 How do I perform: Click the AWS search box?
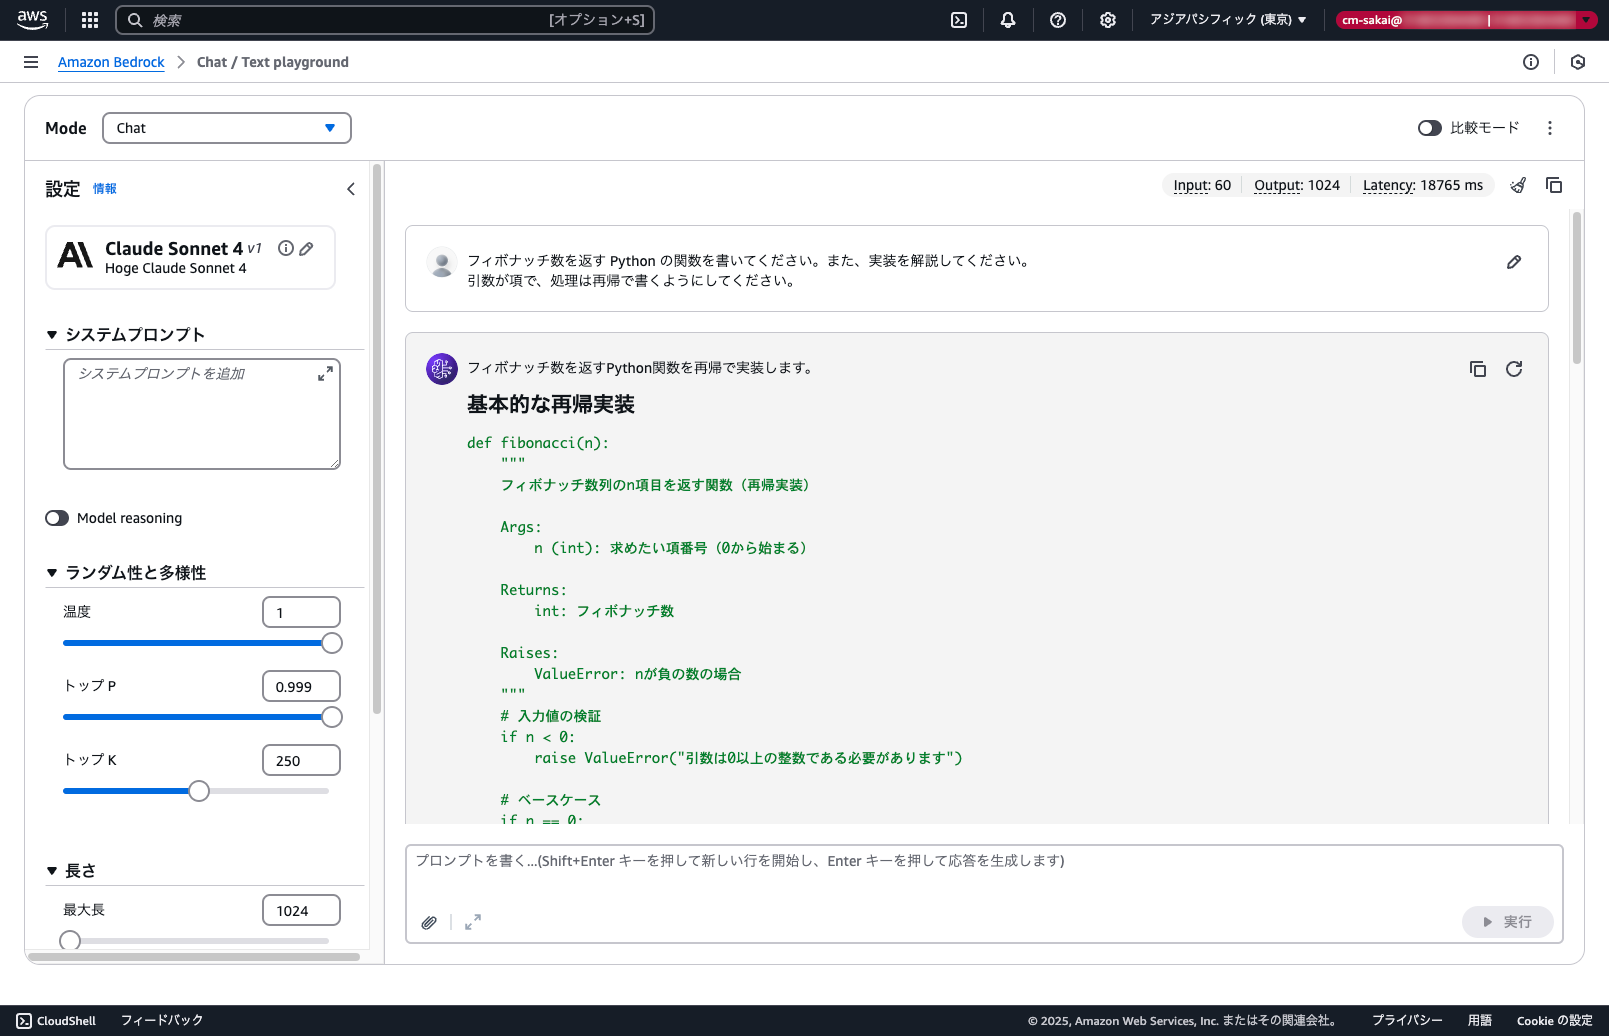[x=385, y=20]
